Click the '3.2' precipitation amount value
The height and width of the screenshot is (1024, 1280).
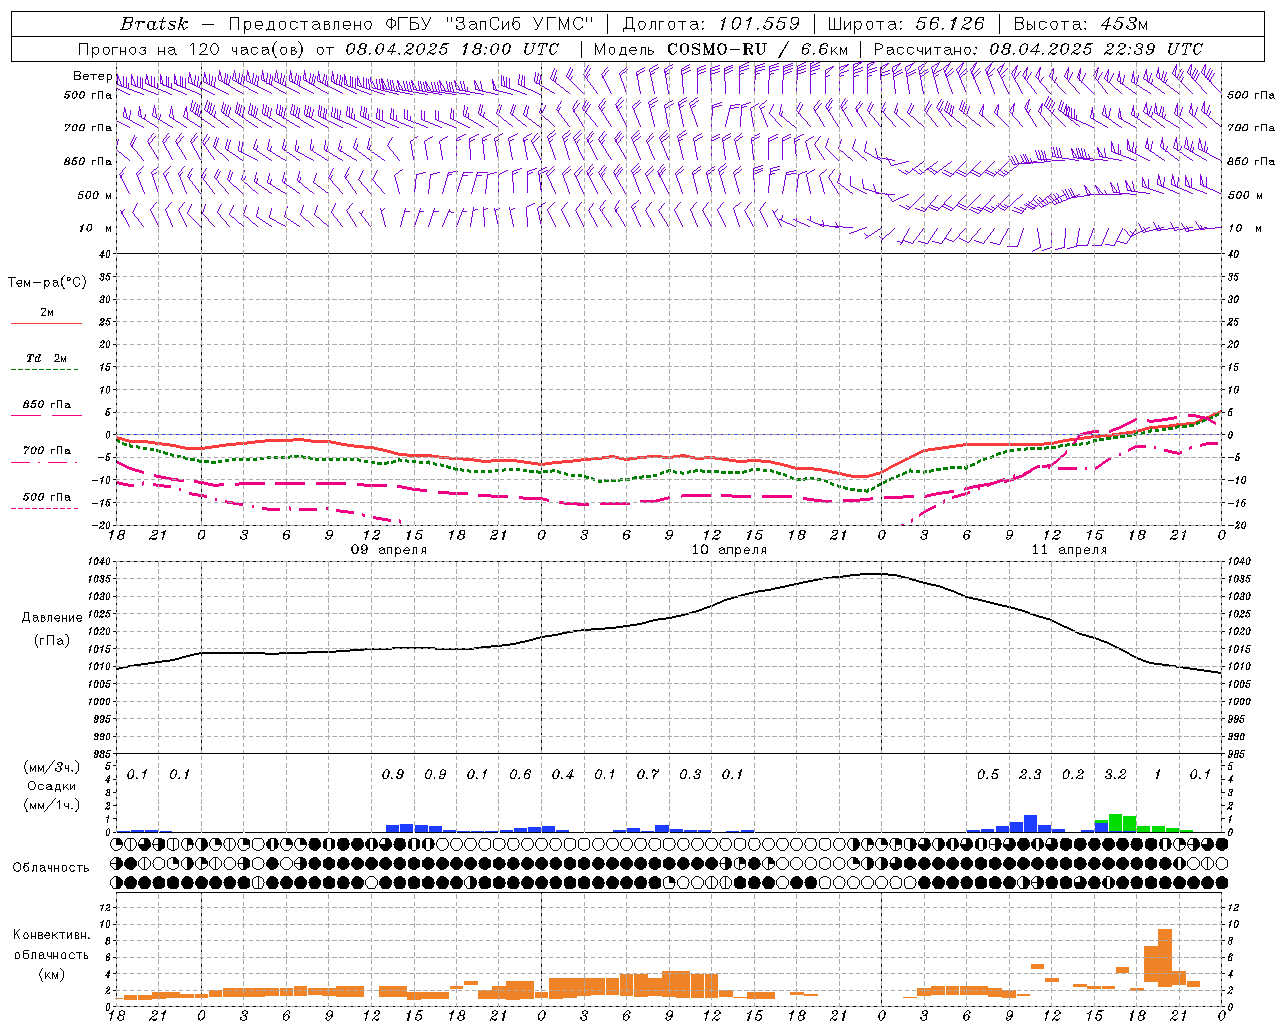[1115, 775]
